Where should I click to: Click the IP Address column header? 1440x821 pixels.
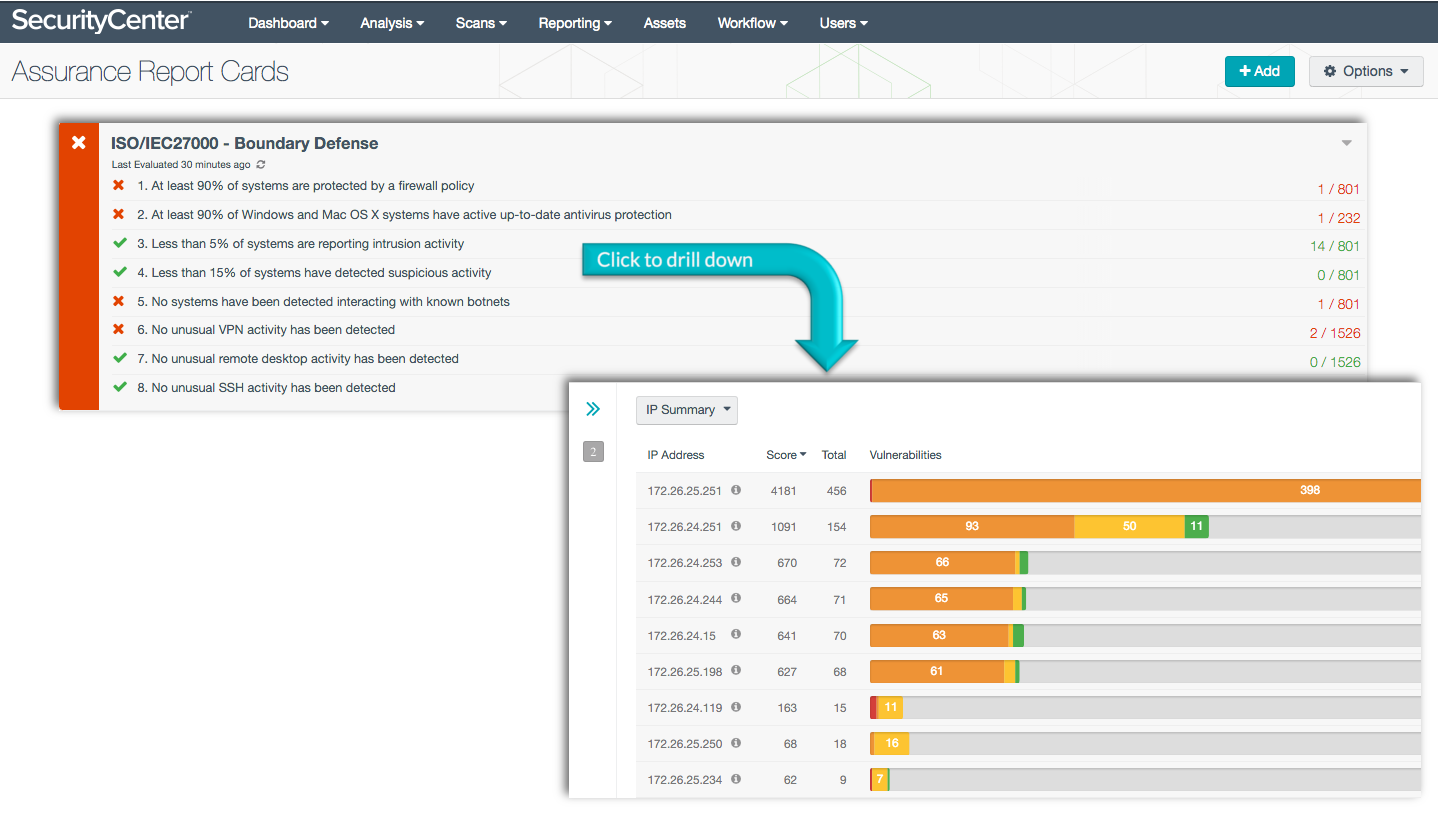tap(676, 455)
